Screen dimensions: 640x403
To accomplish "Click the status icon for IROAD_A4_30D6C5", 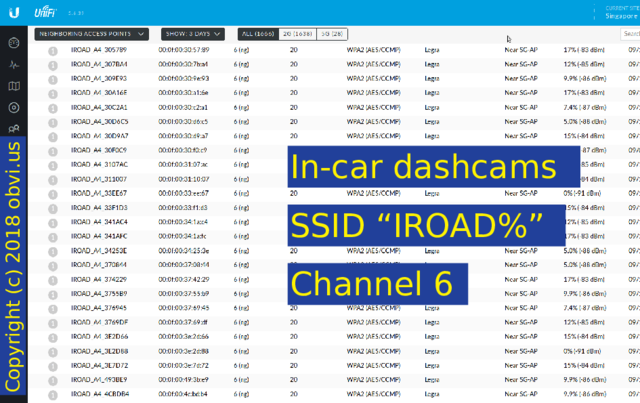I will (53, 123).
